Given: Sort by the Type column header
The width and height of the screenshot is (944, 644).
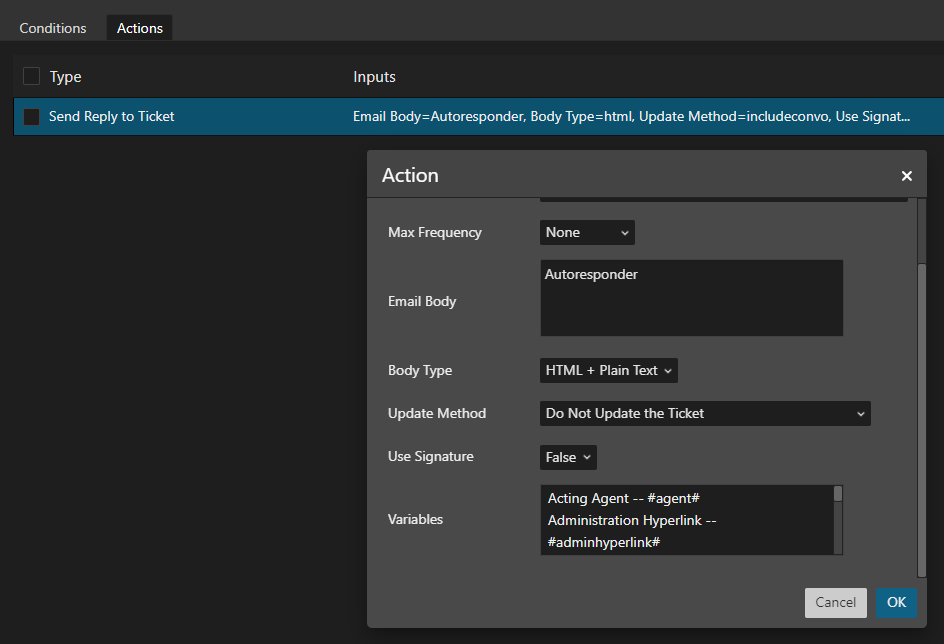Looking at the screenshot, I should click(x=66, y=77).
